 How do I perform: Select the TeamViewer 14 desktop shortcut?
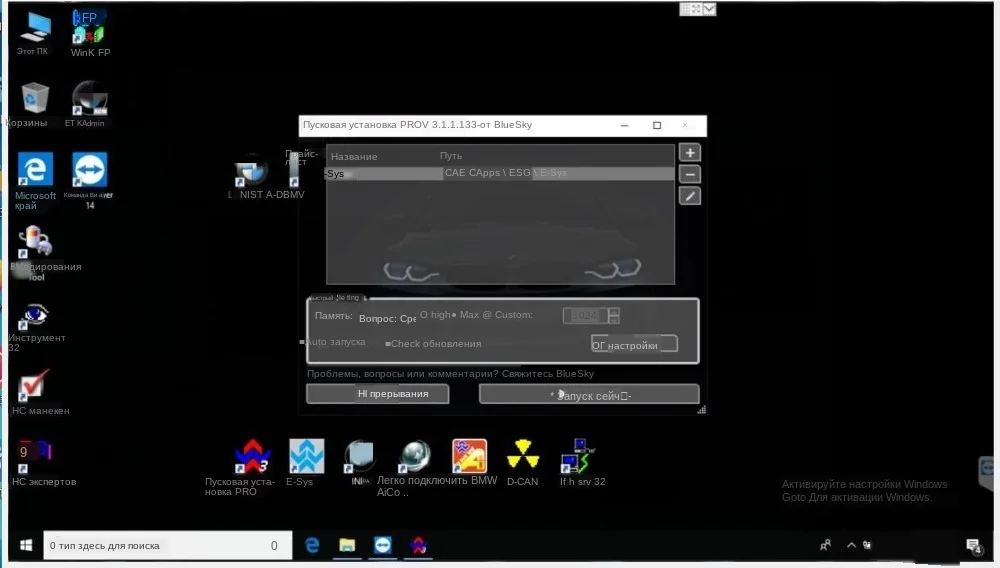coord(89,180)
